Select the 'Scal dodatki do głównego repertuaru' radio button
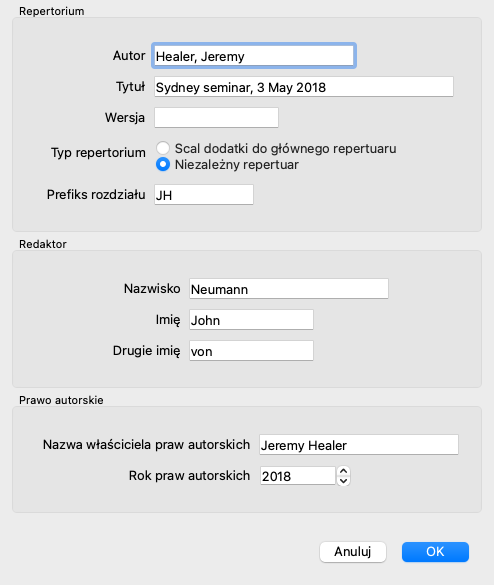Image resolution: width=494 pixels, height=585 pixels. (x=163, y=148)
